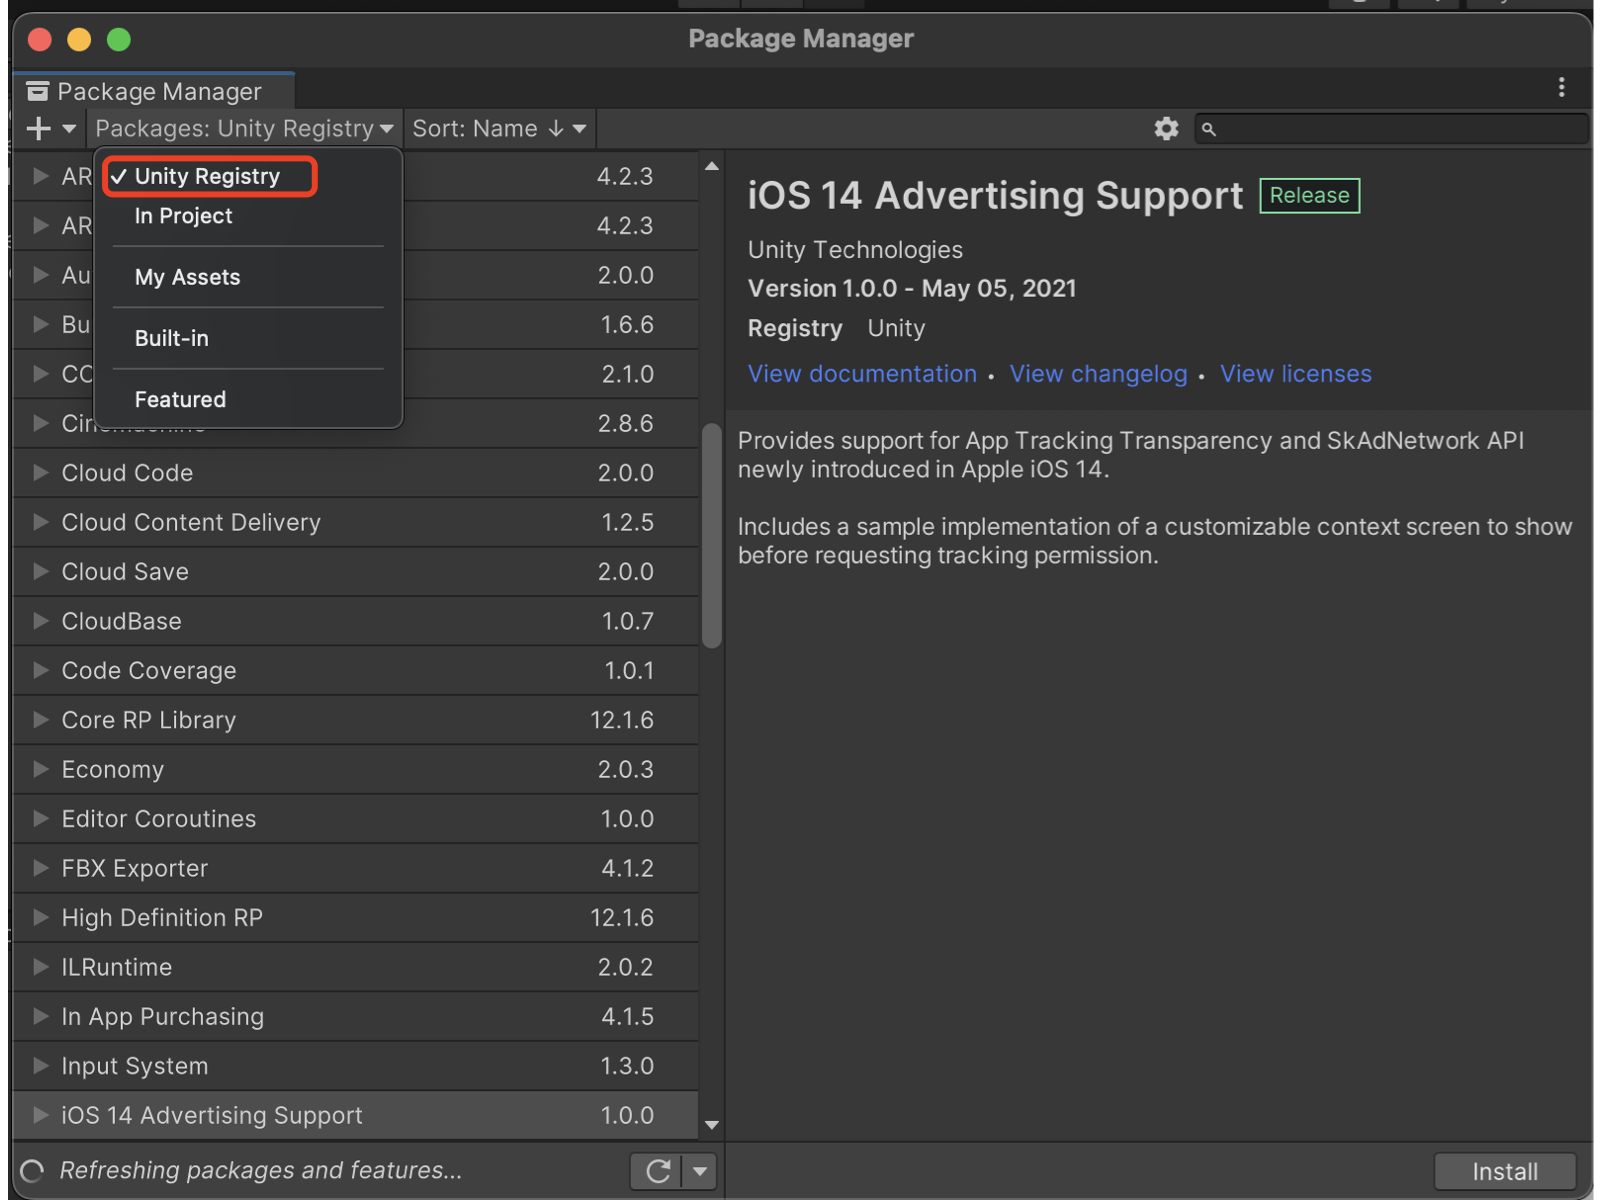Expand the High Definition RP row
1602x1200 pixels.
41,917
